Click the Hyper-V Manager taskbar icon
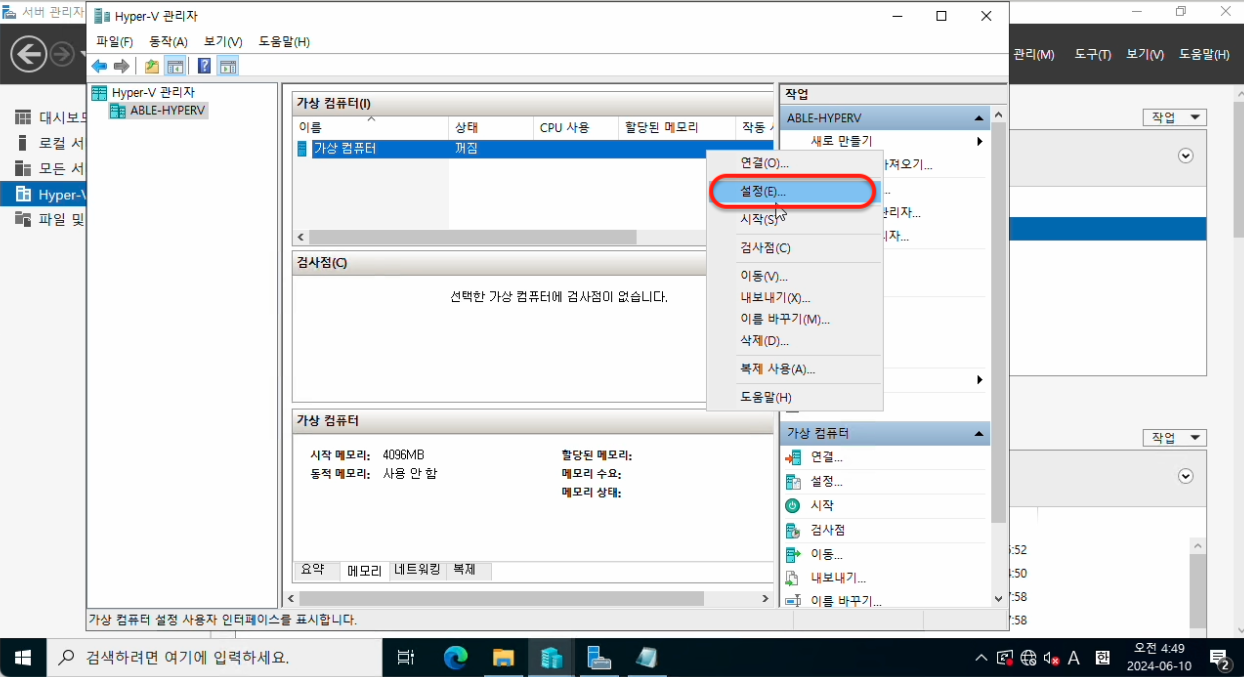 [552, 658]
